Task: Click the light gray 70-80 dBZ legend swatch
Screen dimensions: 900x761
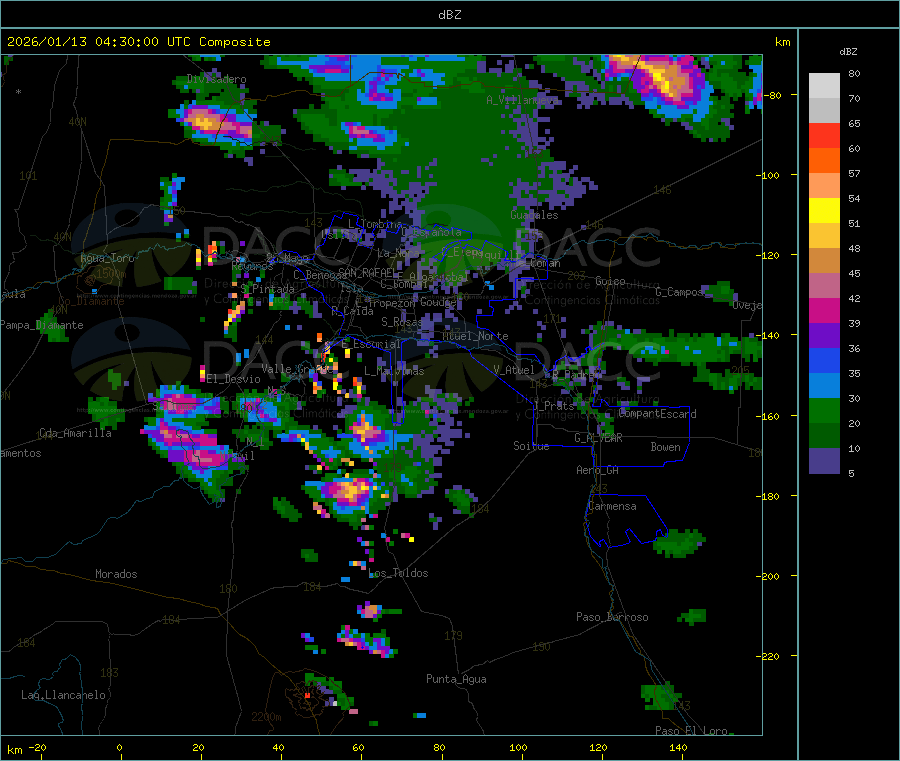Action: (824, 86)
